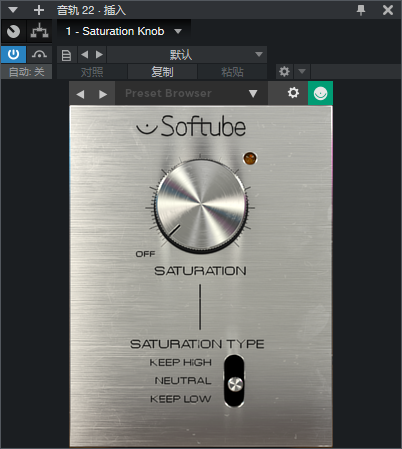This screenshot has width=402, height=449.
Task: Add a new insert with plus icon
Action: pyautogui.click(x=39, y=10)
